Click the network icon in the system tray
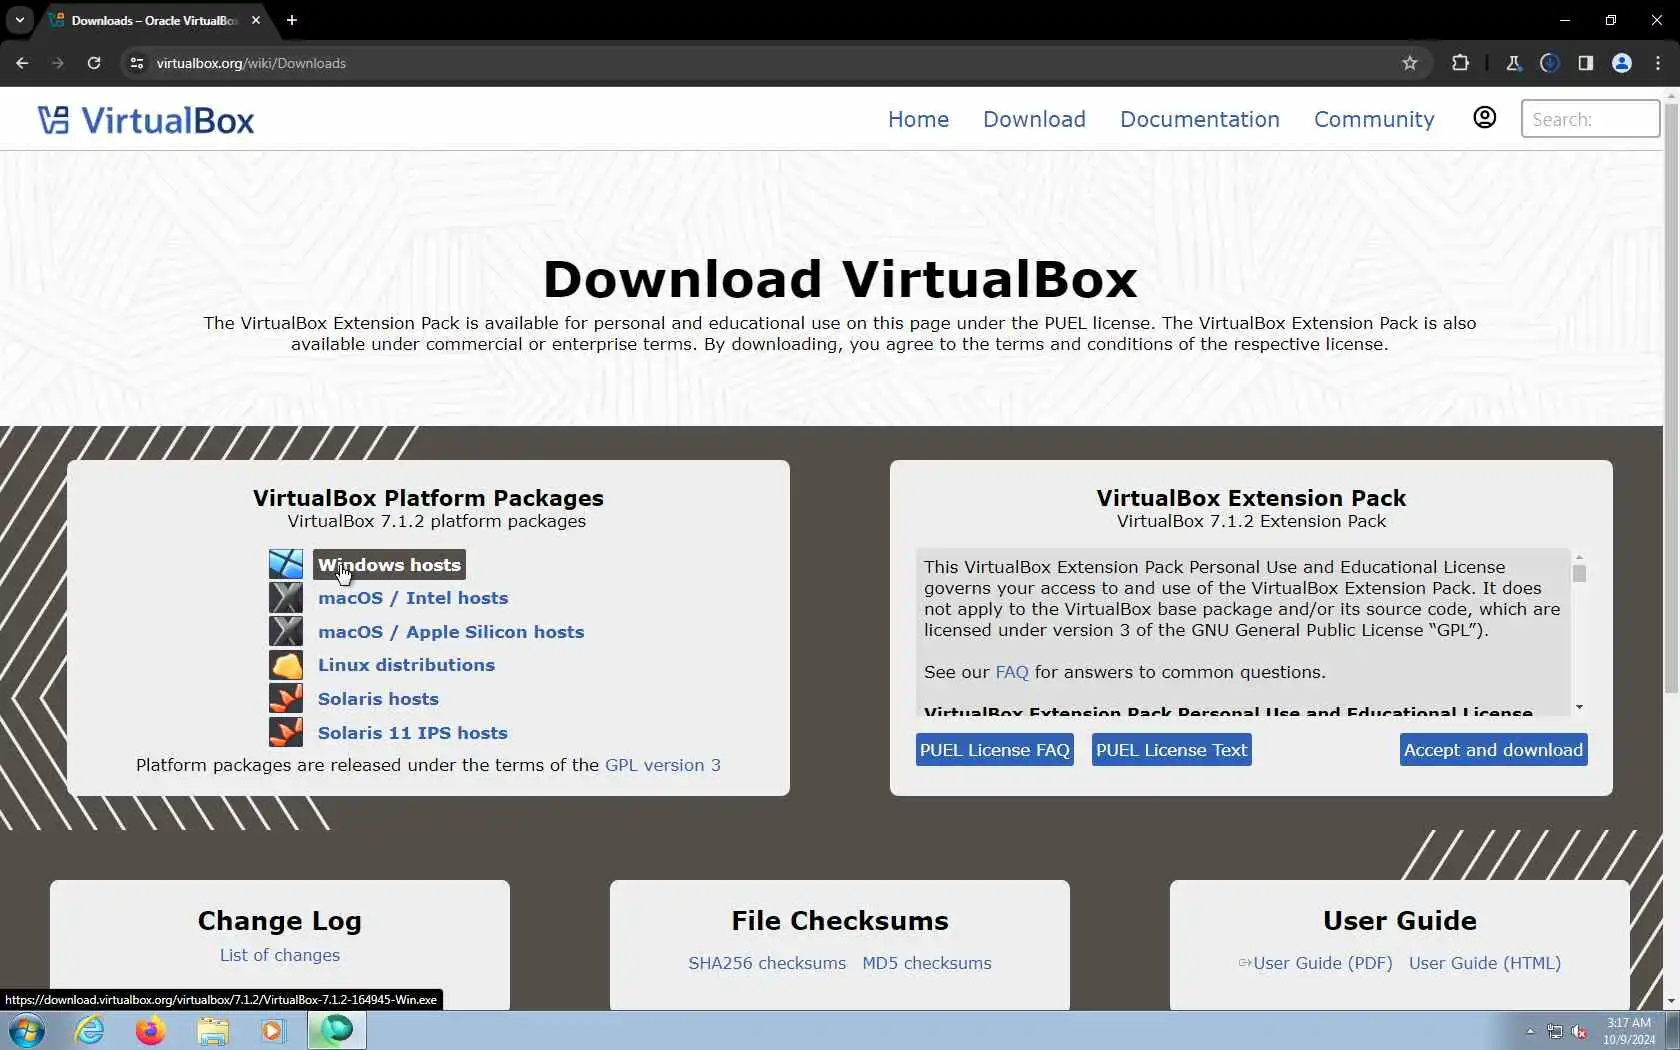This screenshot has height=1050, width=1680. (x=1555, y=1031)
